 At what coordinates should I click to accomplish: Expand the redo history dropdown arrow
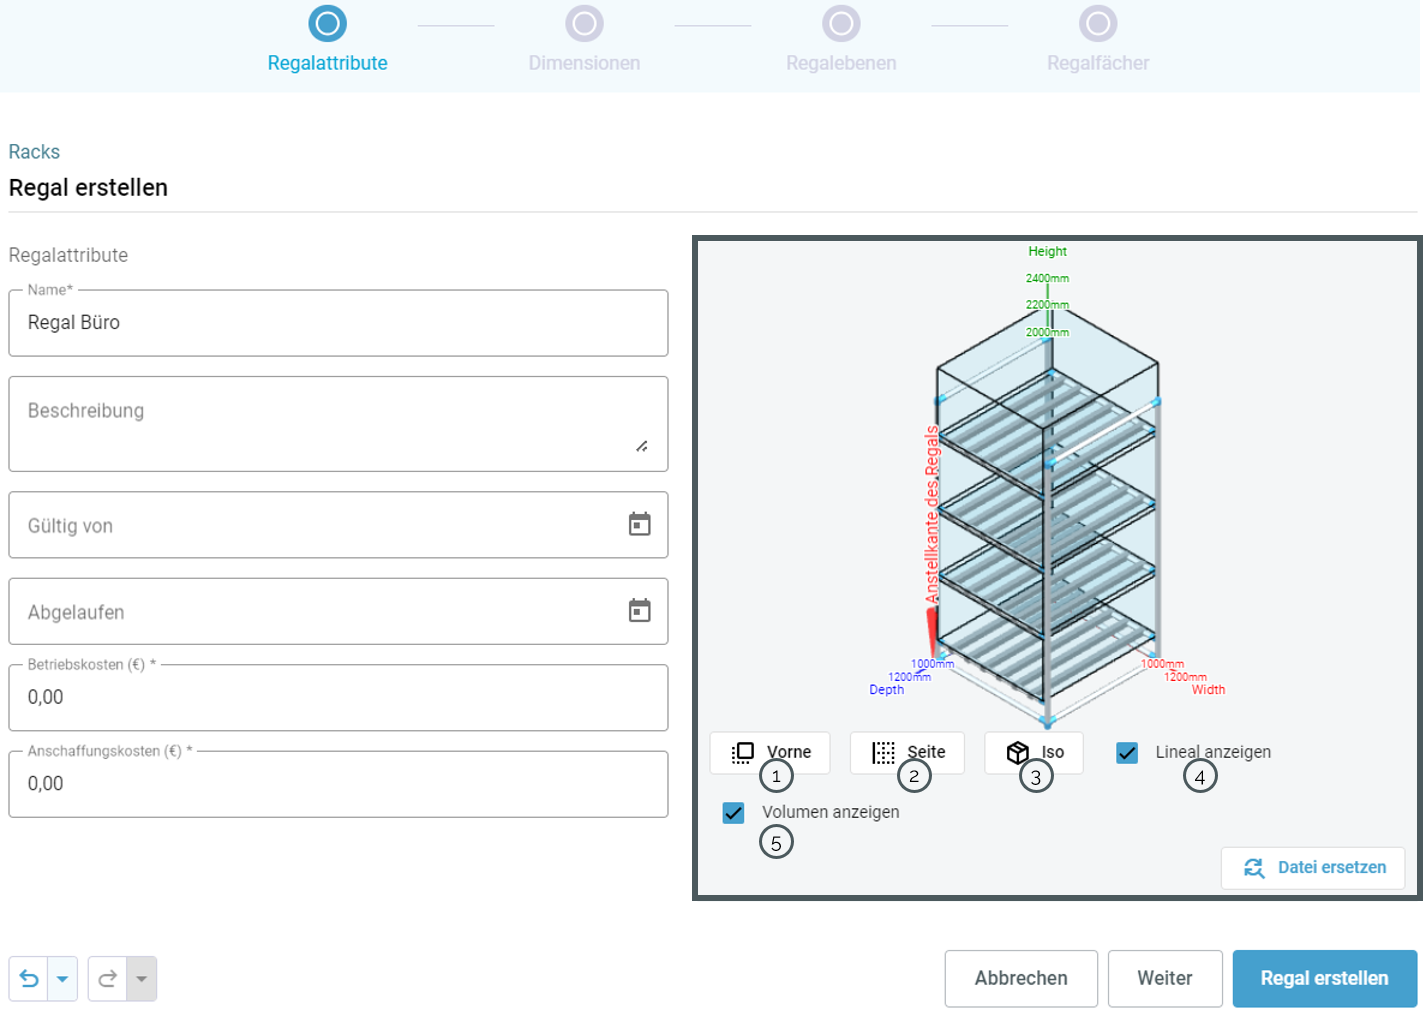pyautogui.click(x=141, y=978)
